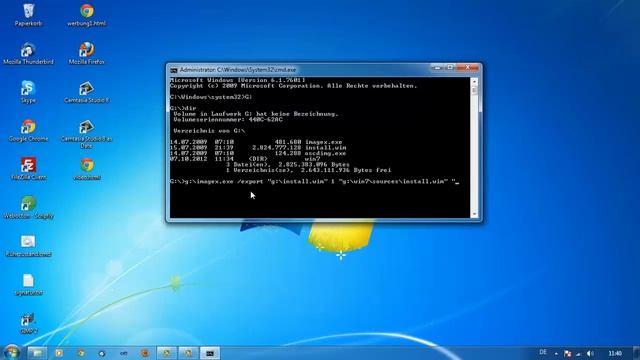Open the Papierkorb recycle bin icon
The width and height of the screenshot is (640, 360).
coord(28,15)
